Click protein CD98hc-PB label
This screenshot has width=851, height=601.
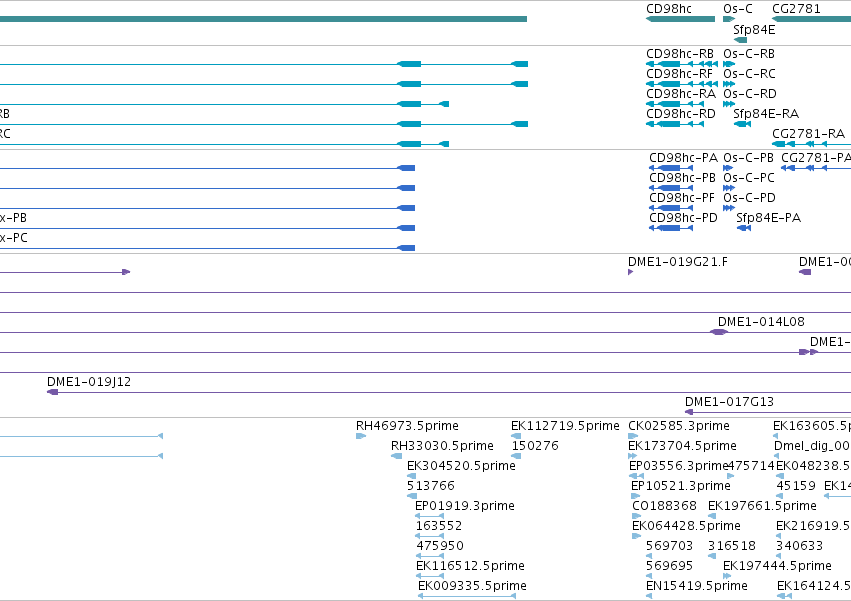[x=682, y=178]
